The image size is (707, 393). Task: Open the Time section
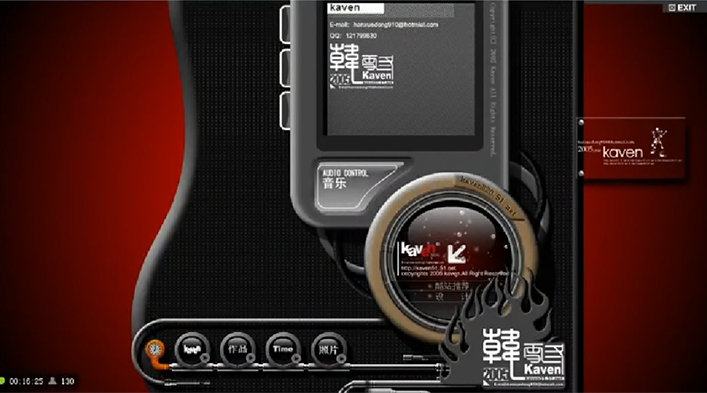tap(283, 349)
